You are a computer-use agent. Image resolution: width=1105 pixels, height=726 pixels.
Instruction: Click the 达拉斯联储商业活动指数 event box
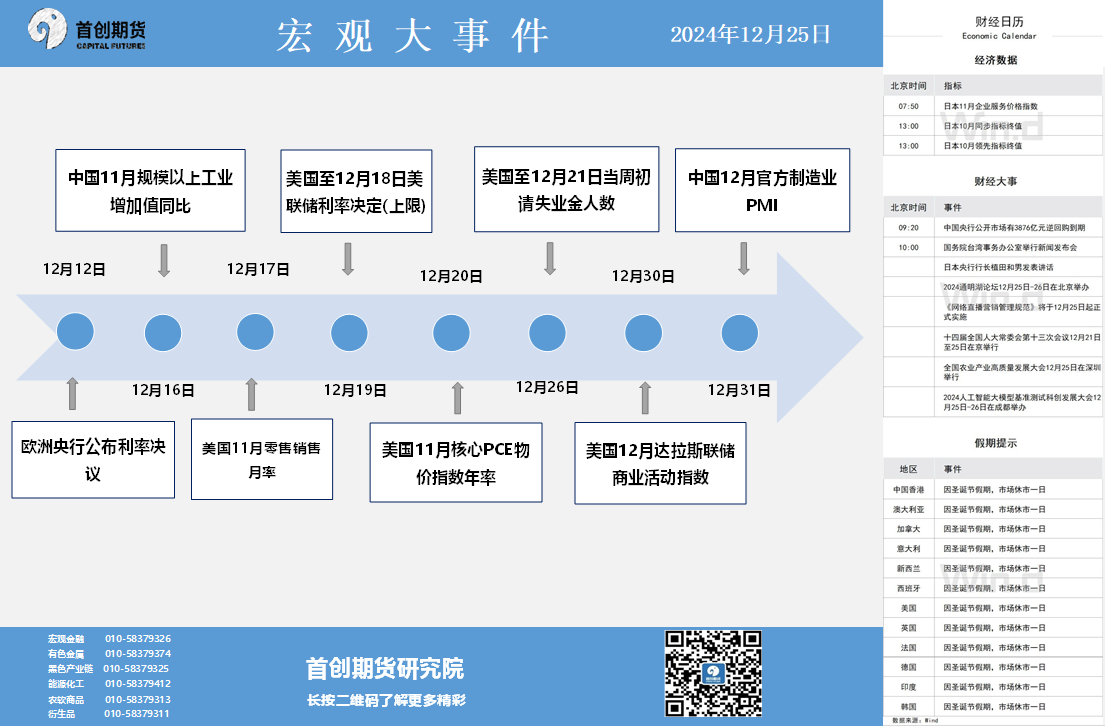660,463
